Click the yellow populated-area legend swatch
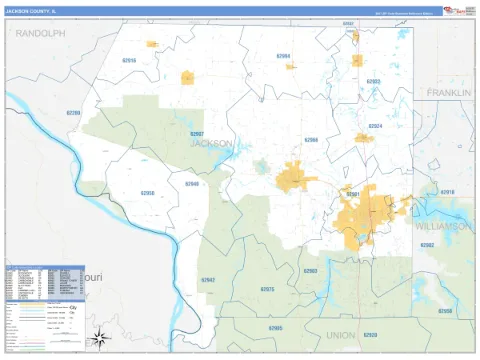The height and width of the screenshot is (360, 480). 32,304
